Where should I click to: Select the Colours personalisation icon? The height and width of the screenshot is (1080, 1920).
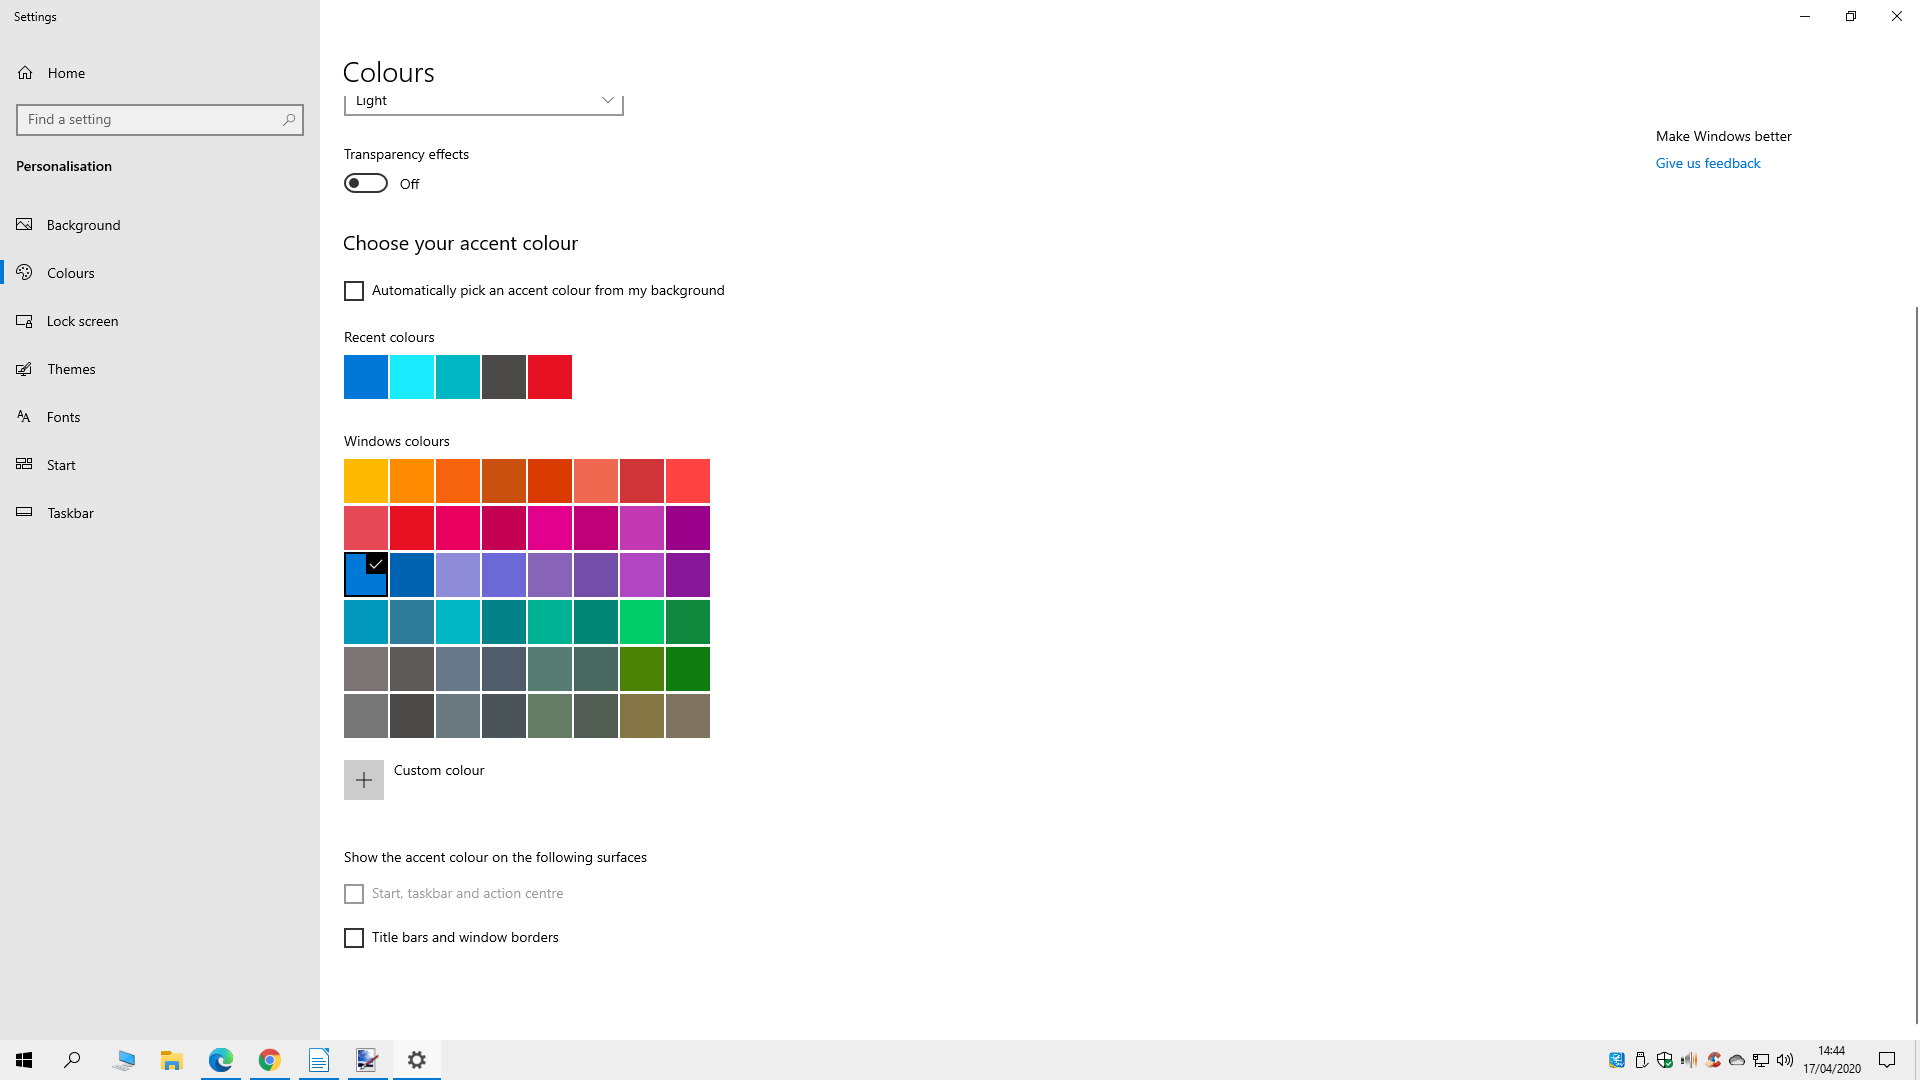click(x=25, y=272)
